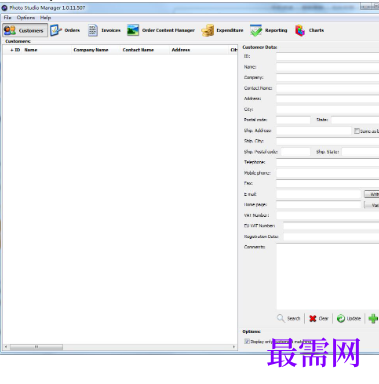Image resolution: width=379 pixels, height=384 pixels.
Task: Click the Ship. State field
Action: [x=360, y=152]
